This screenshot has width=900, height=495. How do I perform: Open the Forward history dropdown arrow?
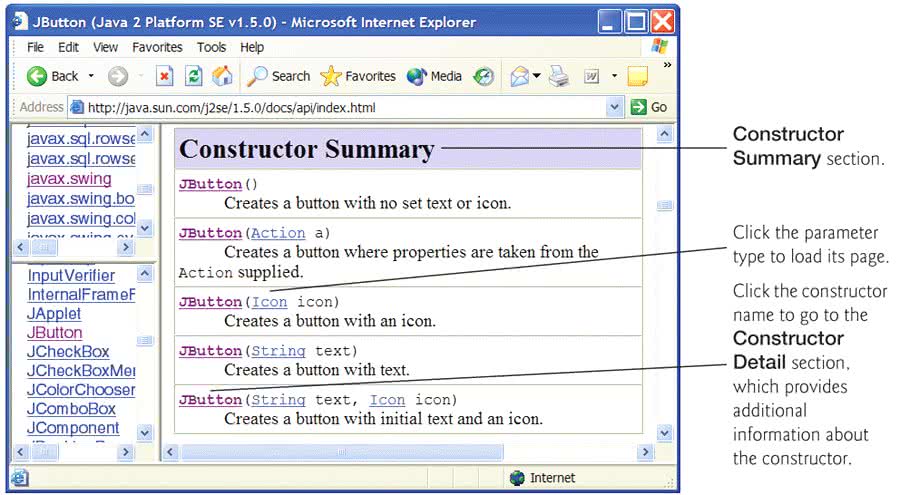141,76
